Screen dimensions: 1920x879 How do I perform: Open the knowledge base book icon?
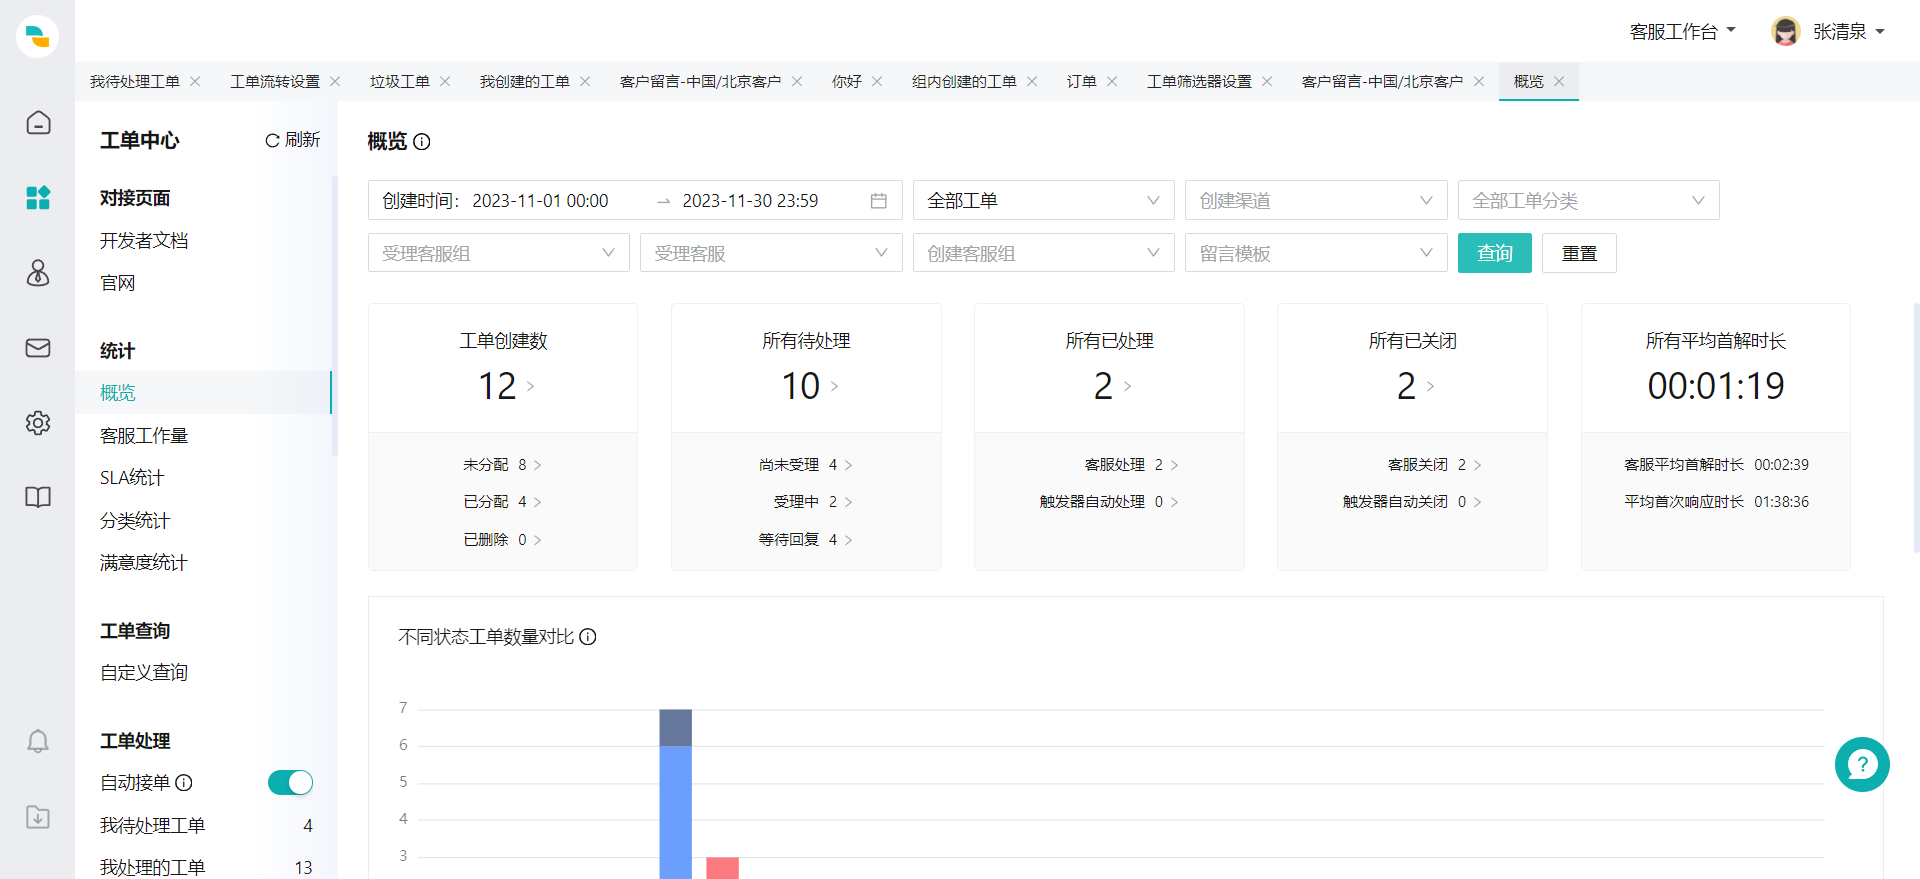38,497
